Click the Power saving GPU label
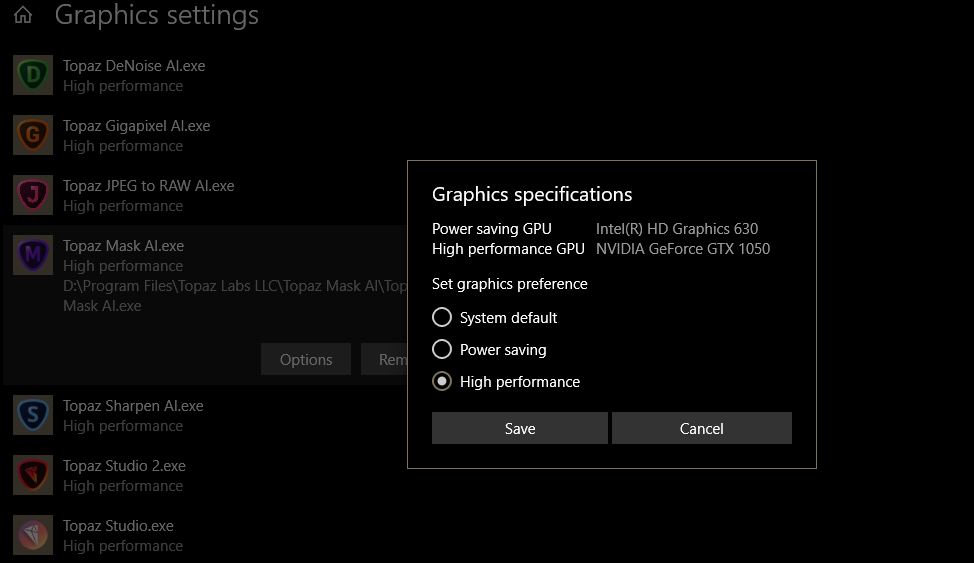The width and height of the screenshot is (974, 563). [491, 229]
